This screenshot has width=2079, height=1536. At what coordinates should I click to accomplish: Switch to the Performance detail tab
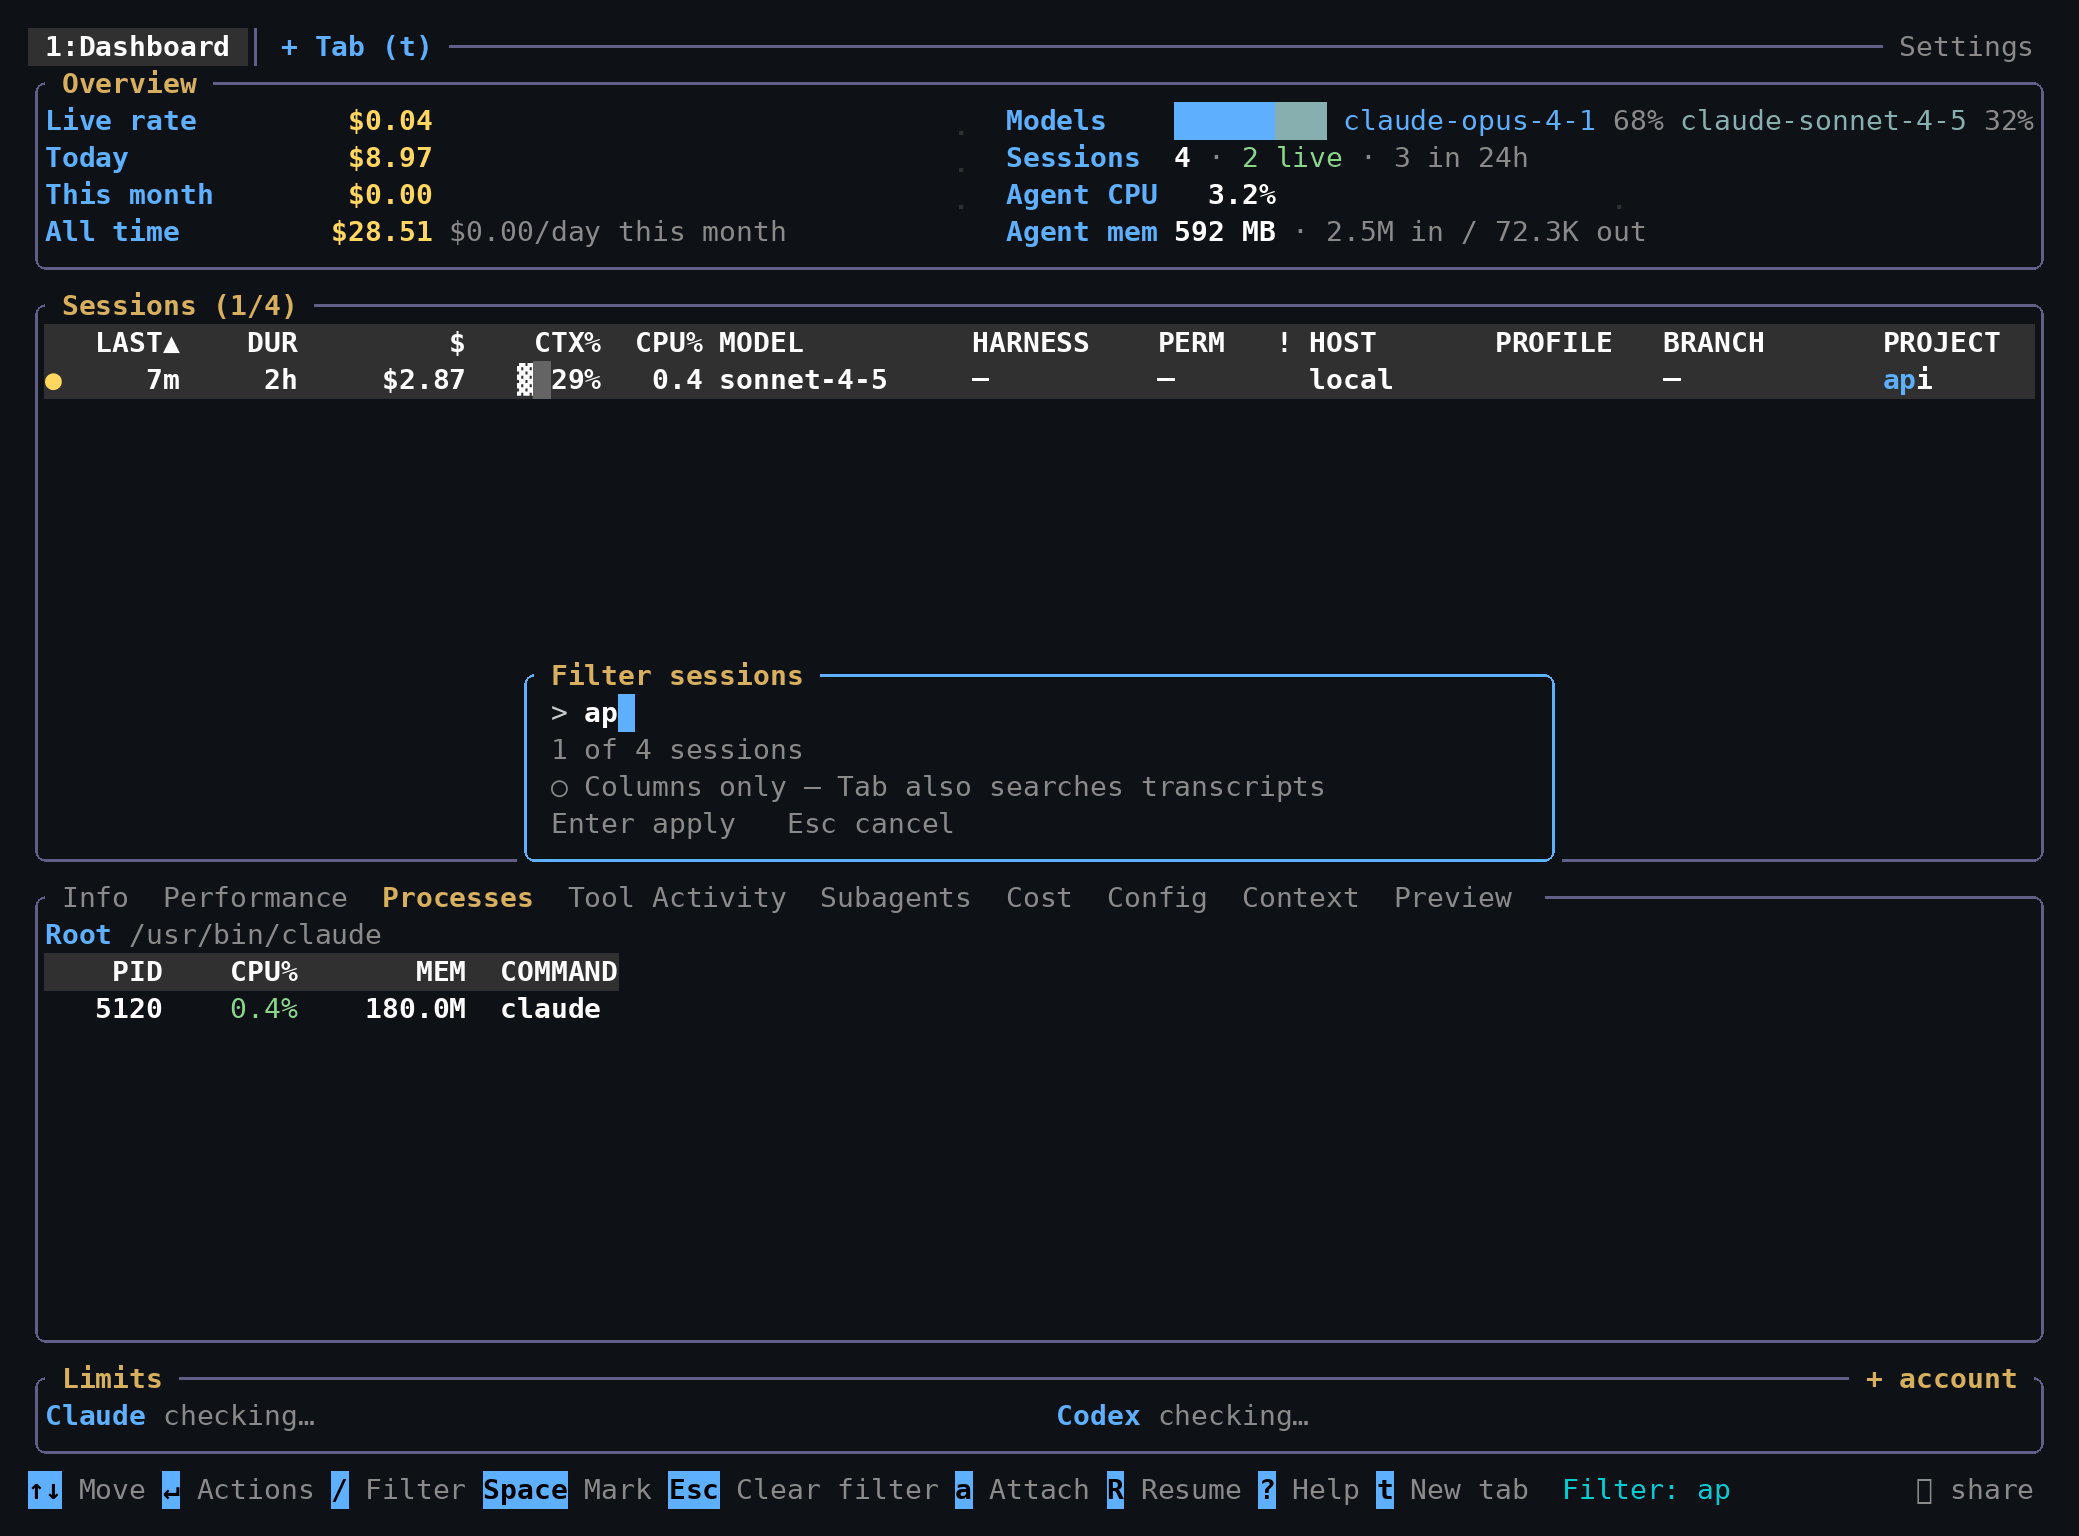pos(255,898)
